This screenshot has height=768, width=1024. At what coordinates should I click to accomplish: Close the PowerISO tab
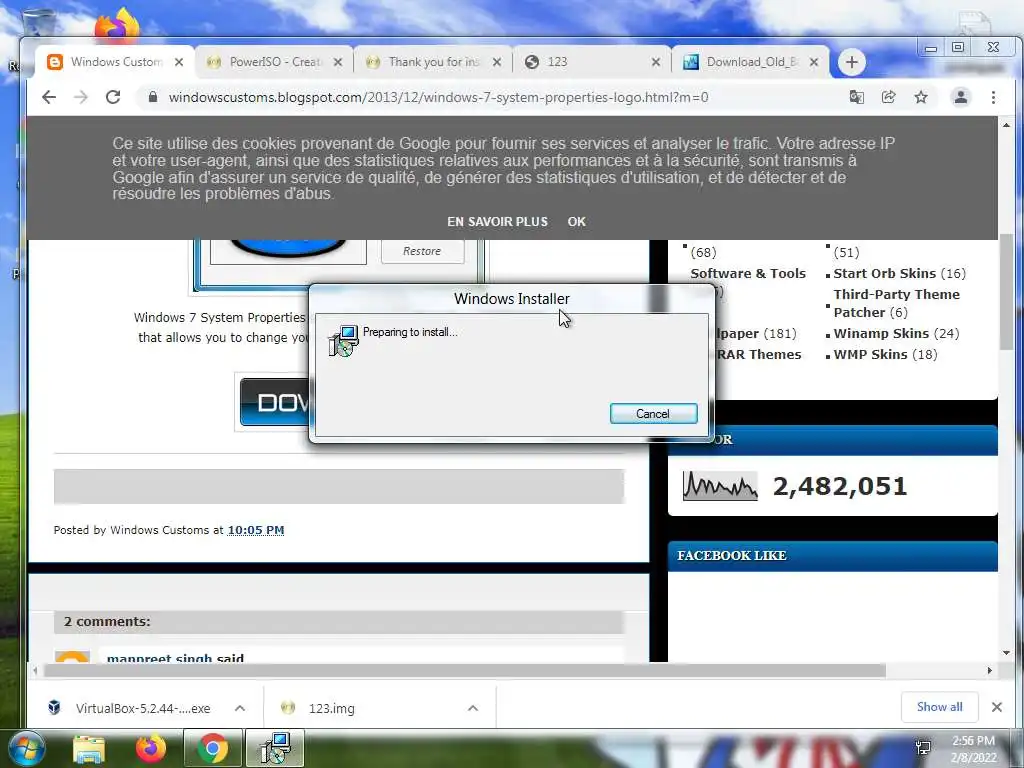tap(338, 62)
